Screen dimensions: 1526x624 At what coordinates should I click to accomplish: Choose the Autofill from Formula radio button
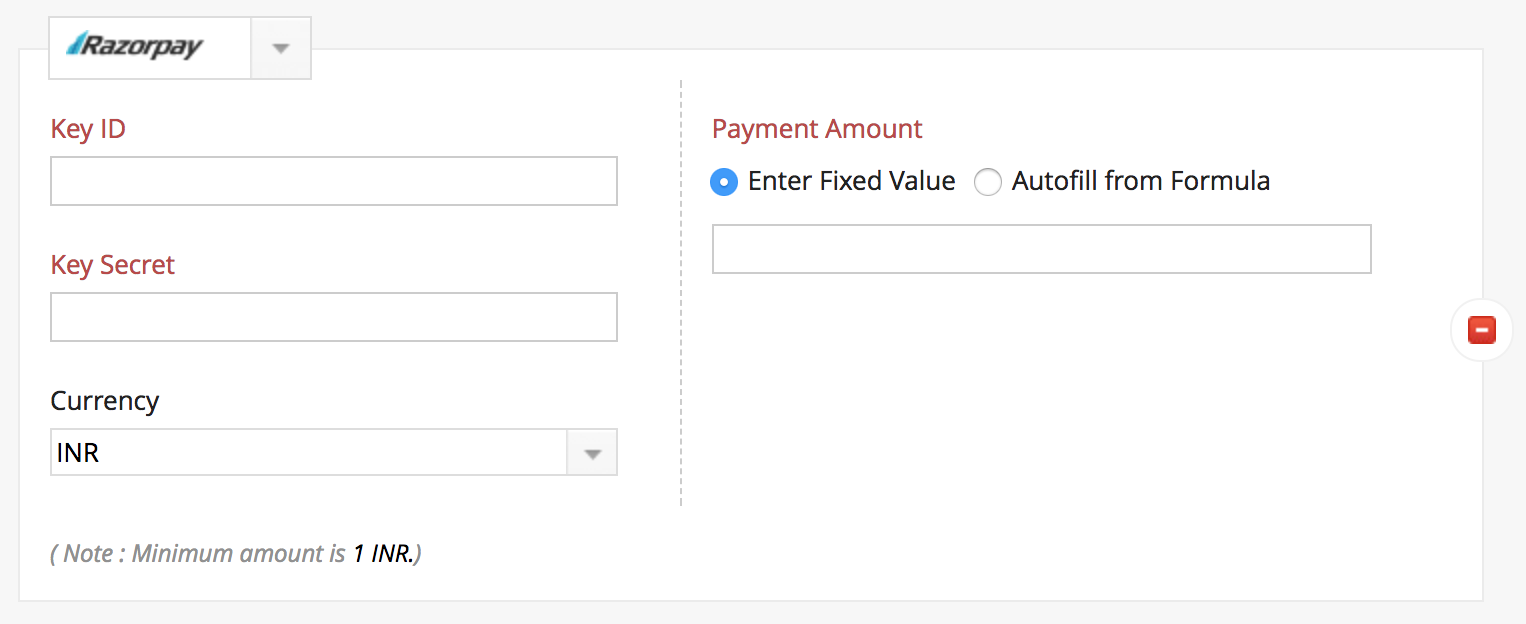tap(988, 182)
